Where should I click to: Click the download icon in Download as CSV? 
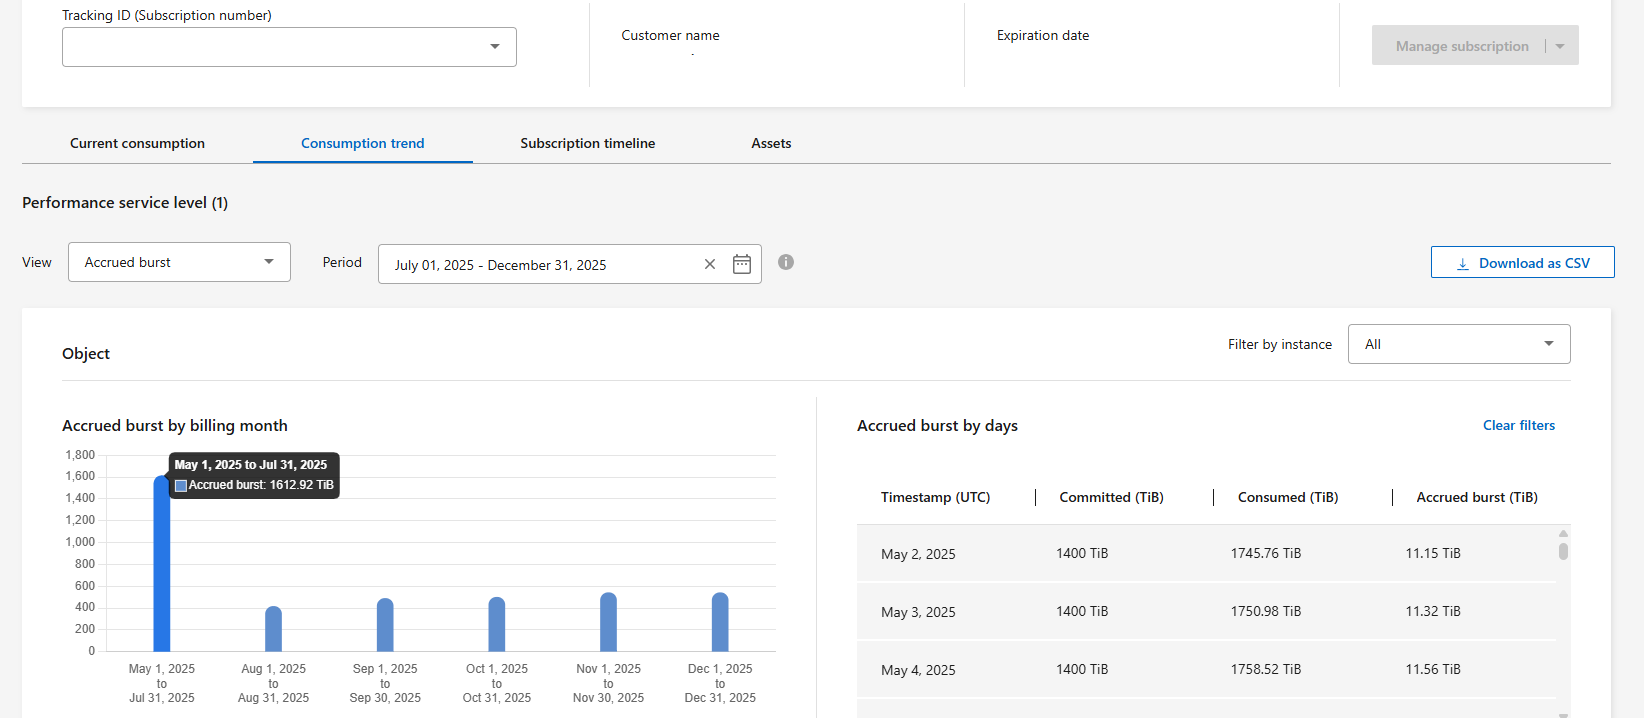1462,264
